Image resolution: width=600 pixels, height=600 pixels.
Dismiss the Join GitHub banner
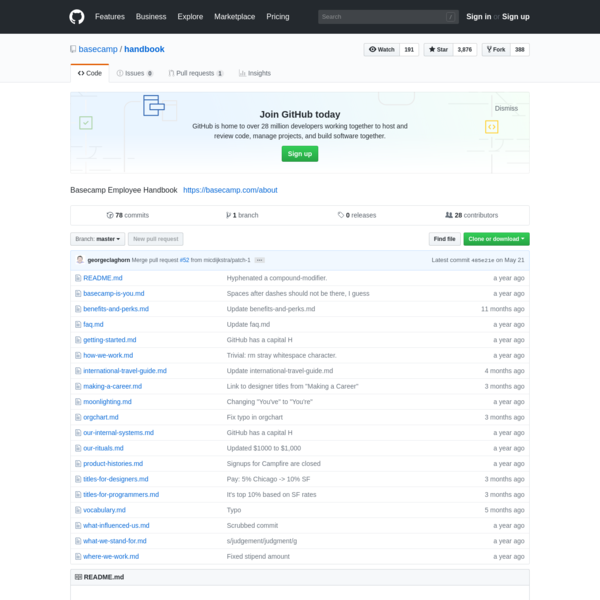(x=506, y=108)
